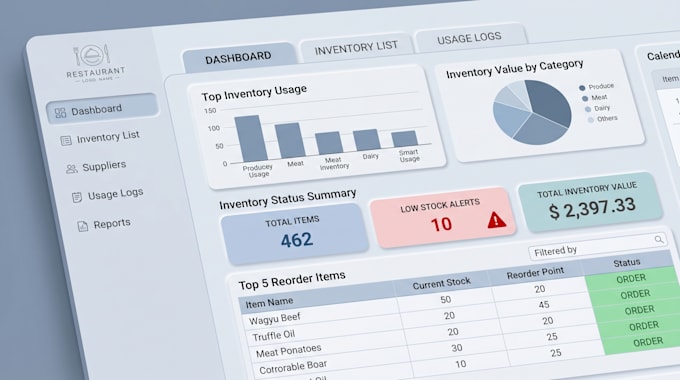The width and height of the screenshot is (680, 380).
Task: Click the Inventory Value by Category title
Action: click(x=515, y=69)
